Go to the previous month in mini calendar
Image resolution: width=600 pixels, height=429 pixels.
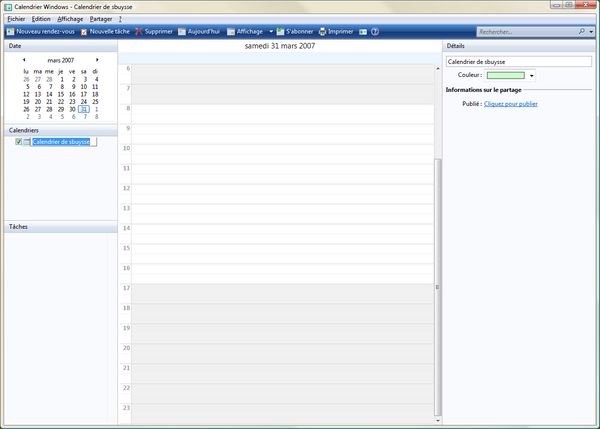(24, 60)
